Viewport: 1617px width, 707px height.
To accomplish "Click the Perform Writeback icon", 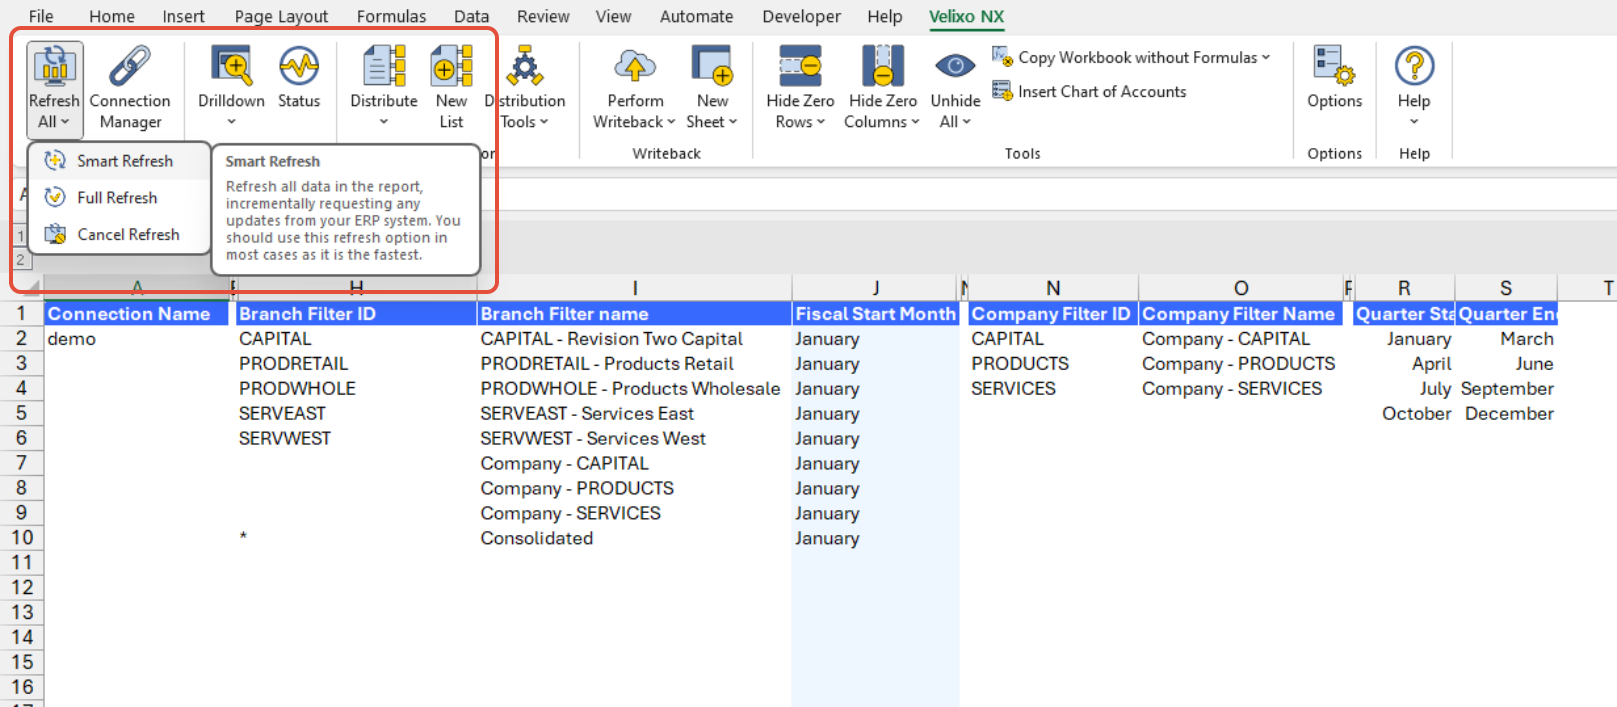I will pos(635,66).
